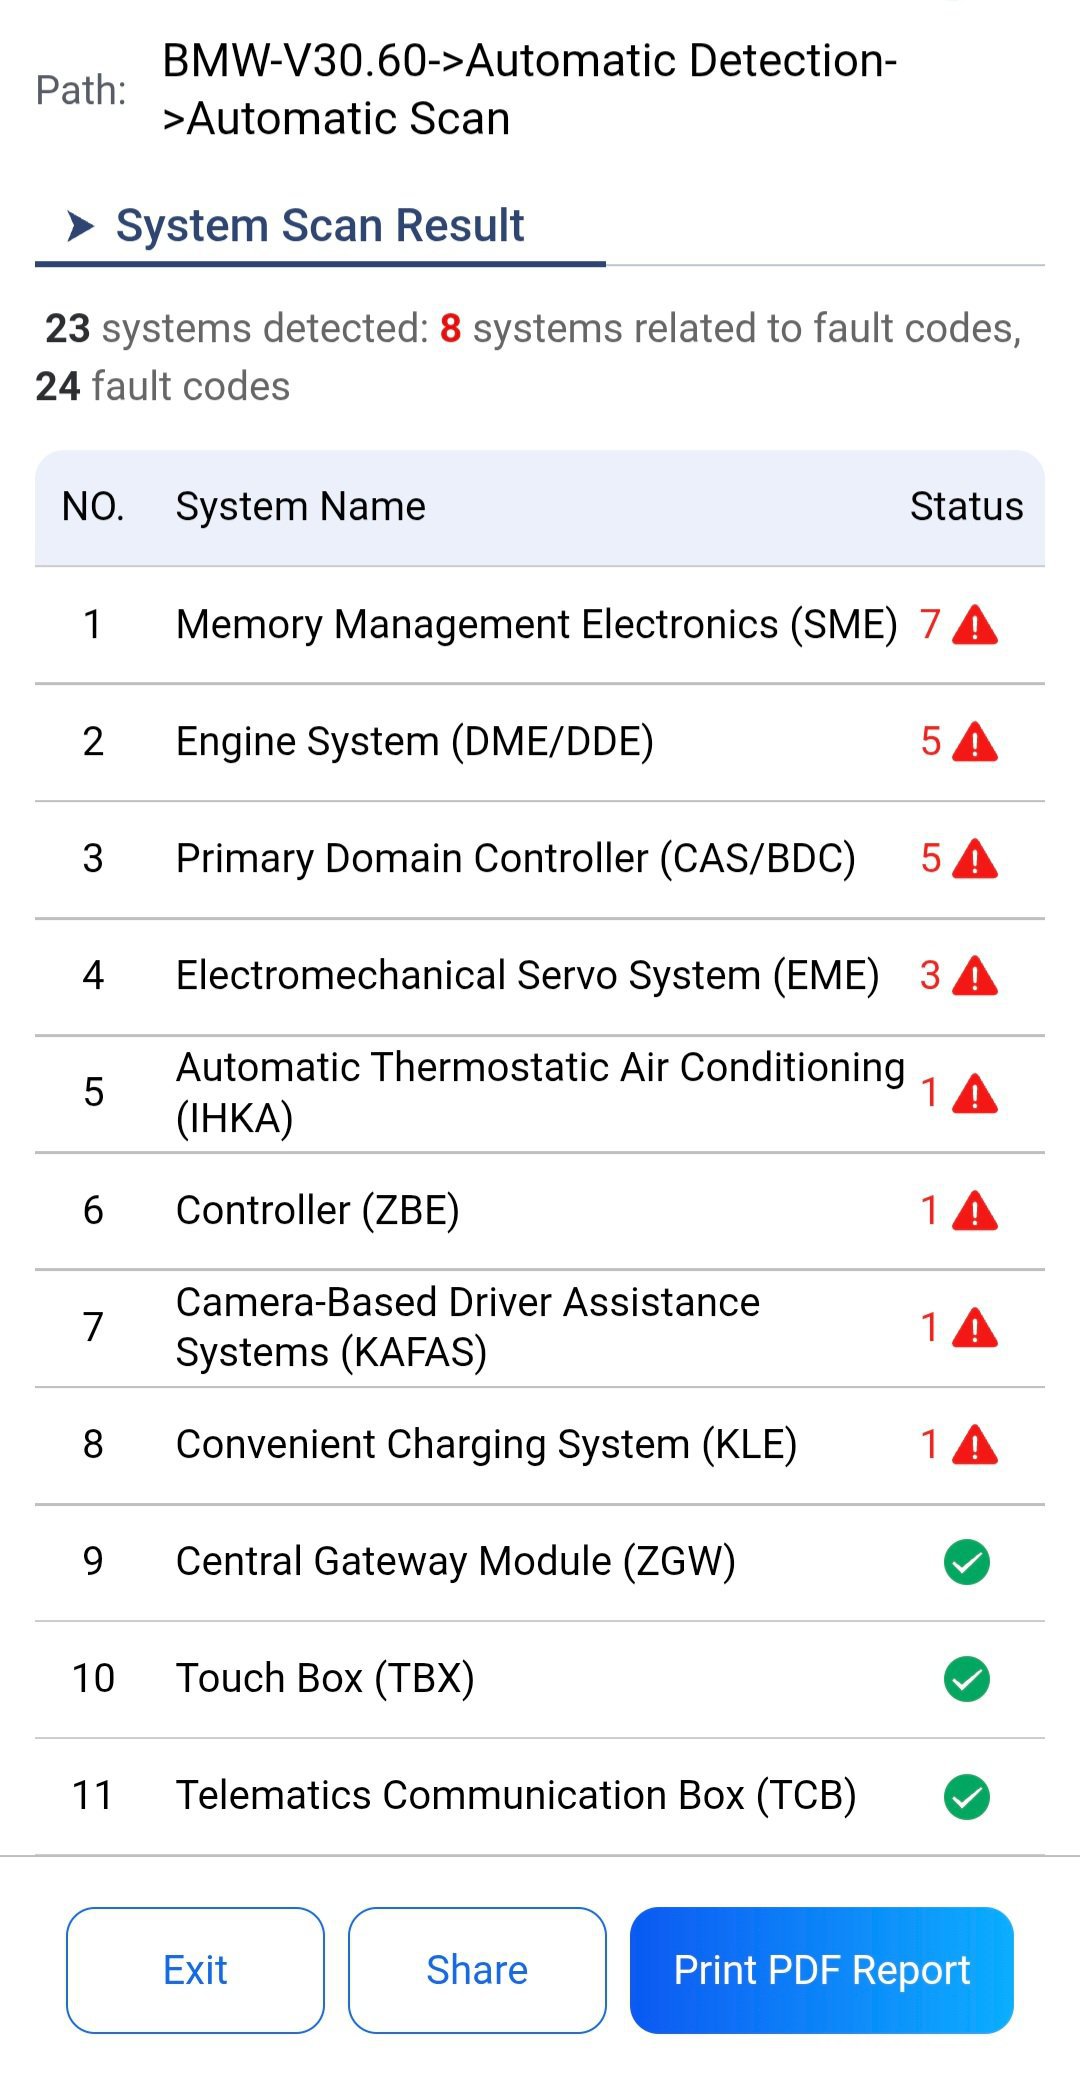The image size is (1080, 2085).
Task: Open the Primary Domain Controller (CAS/BDC) row
Action: pos(540,859)
